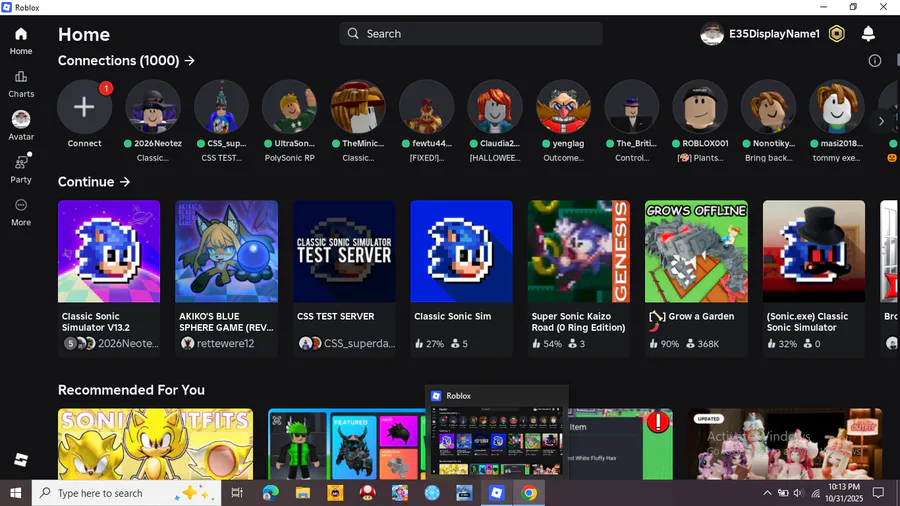Open CSS TEST SERVER game thumbnail
The width and height of the screenshot is (900, 506).
344,251
